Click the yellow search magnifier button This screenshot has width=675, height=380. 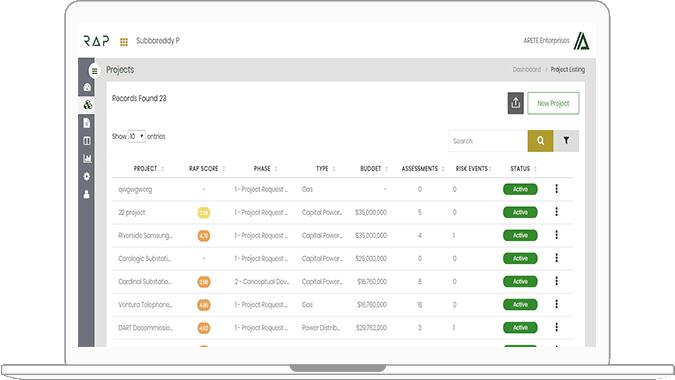pyautogui.click(x=540, y=141)
